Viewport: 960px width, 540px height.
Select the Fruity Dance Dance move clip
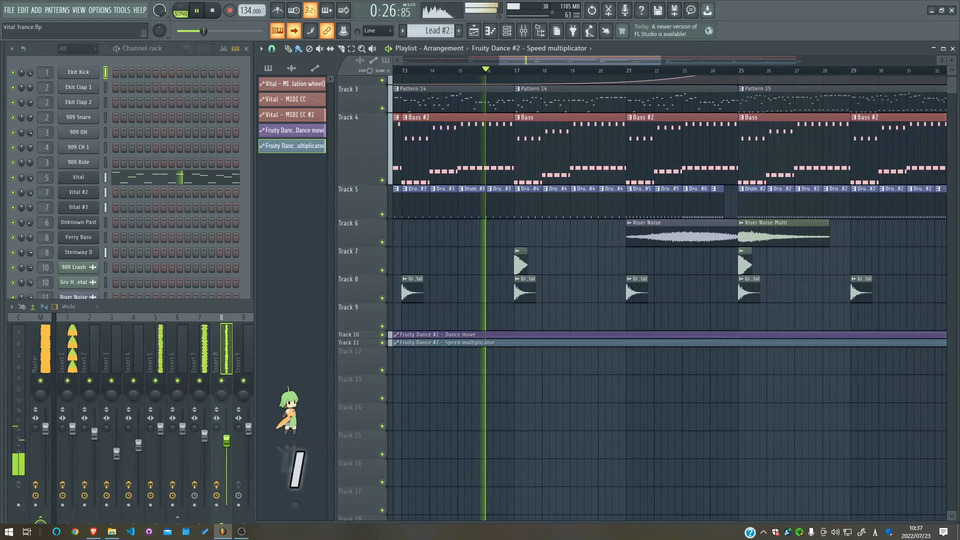(292, 130)
